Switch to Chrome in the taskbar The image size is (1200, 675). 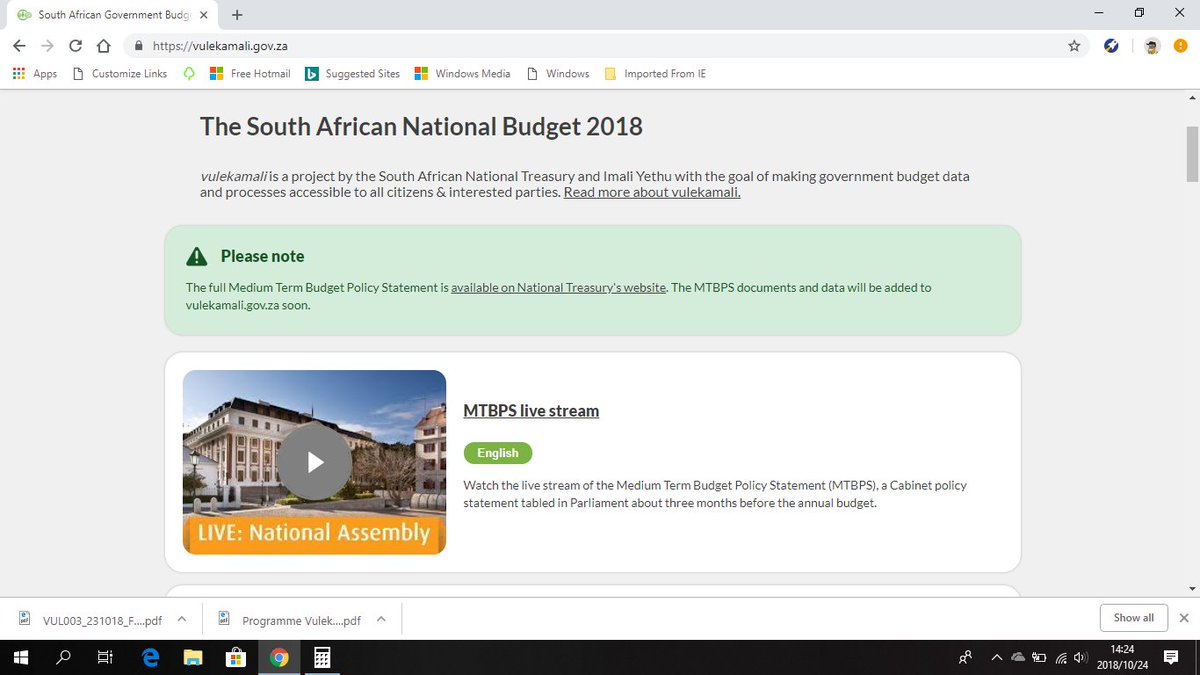click(279, 657)
